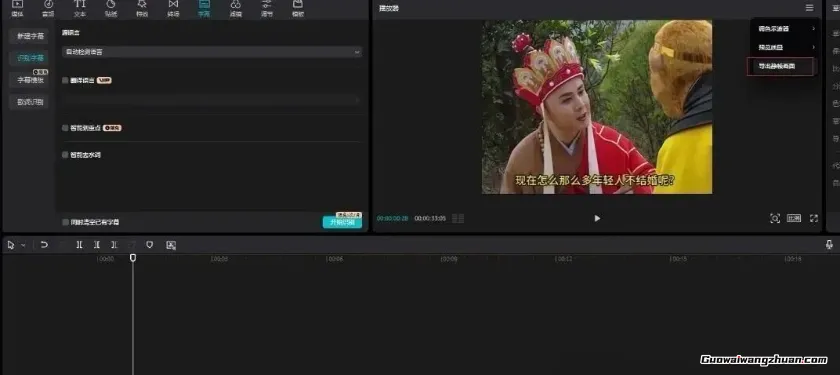Open the disabled translation language dropdown

(x=212, y=100)
